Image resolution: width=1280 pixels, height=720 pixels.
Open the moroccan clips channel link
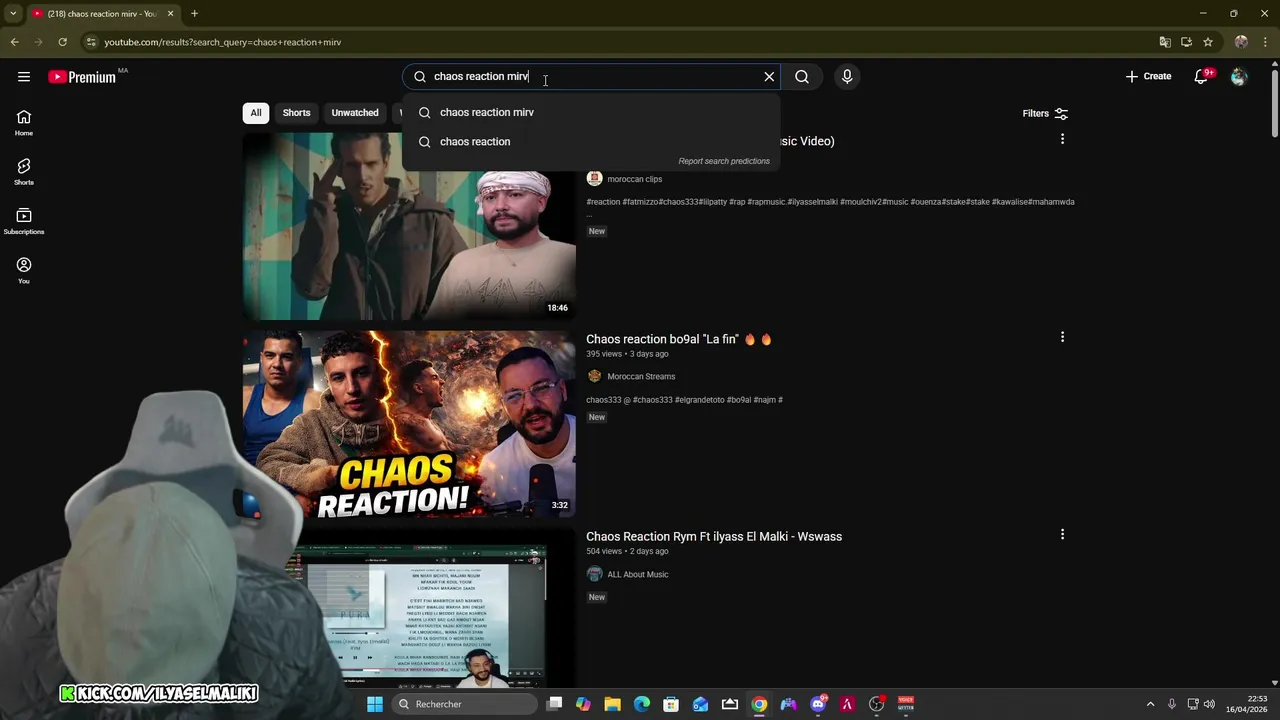634,179
